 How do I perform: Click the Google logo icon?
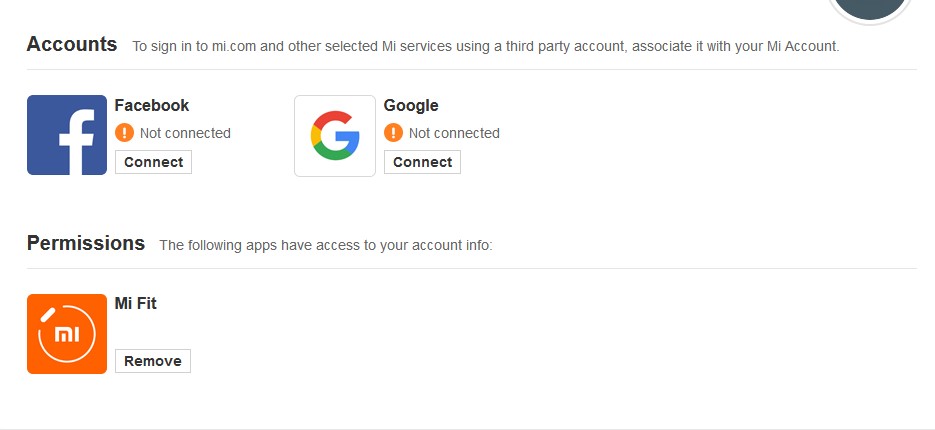click(x=335, y=136)
